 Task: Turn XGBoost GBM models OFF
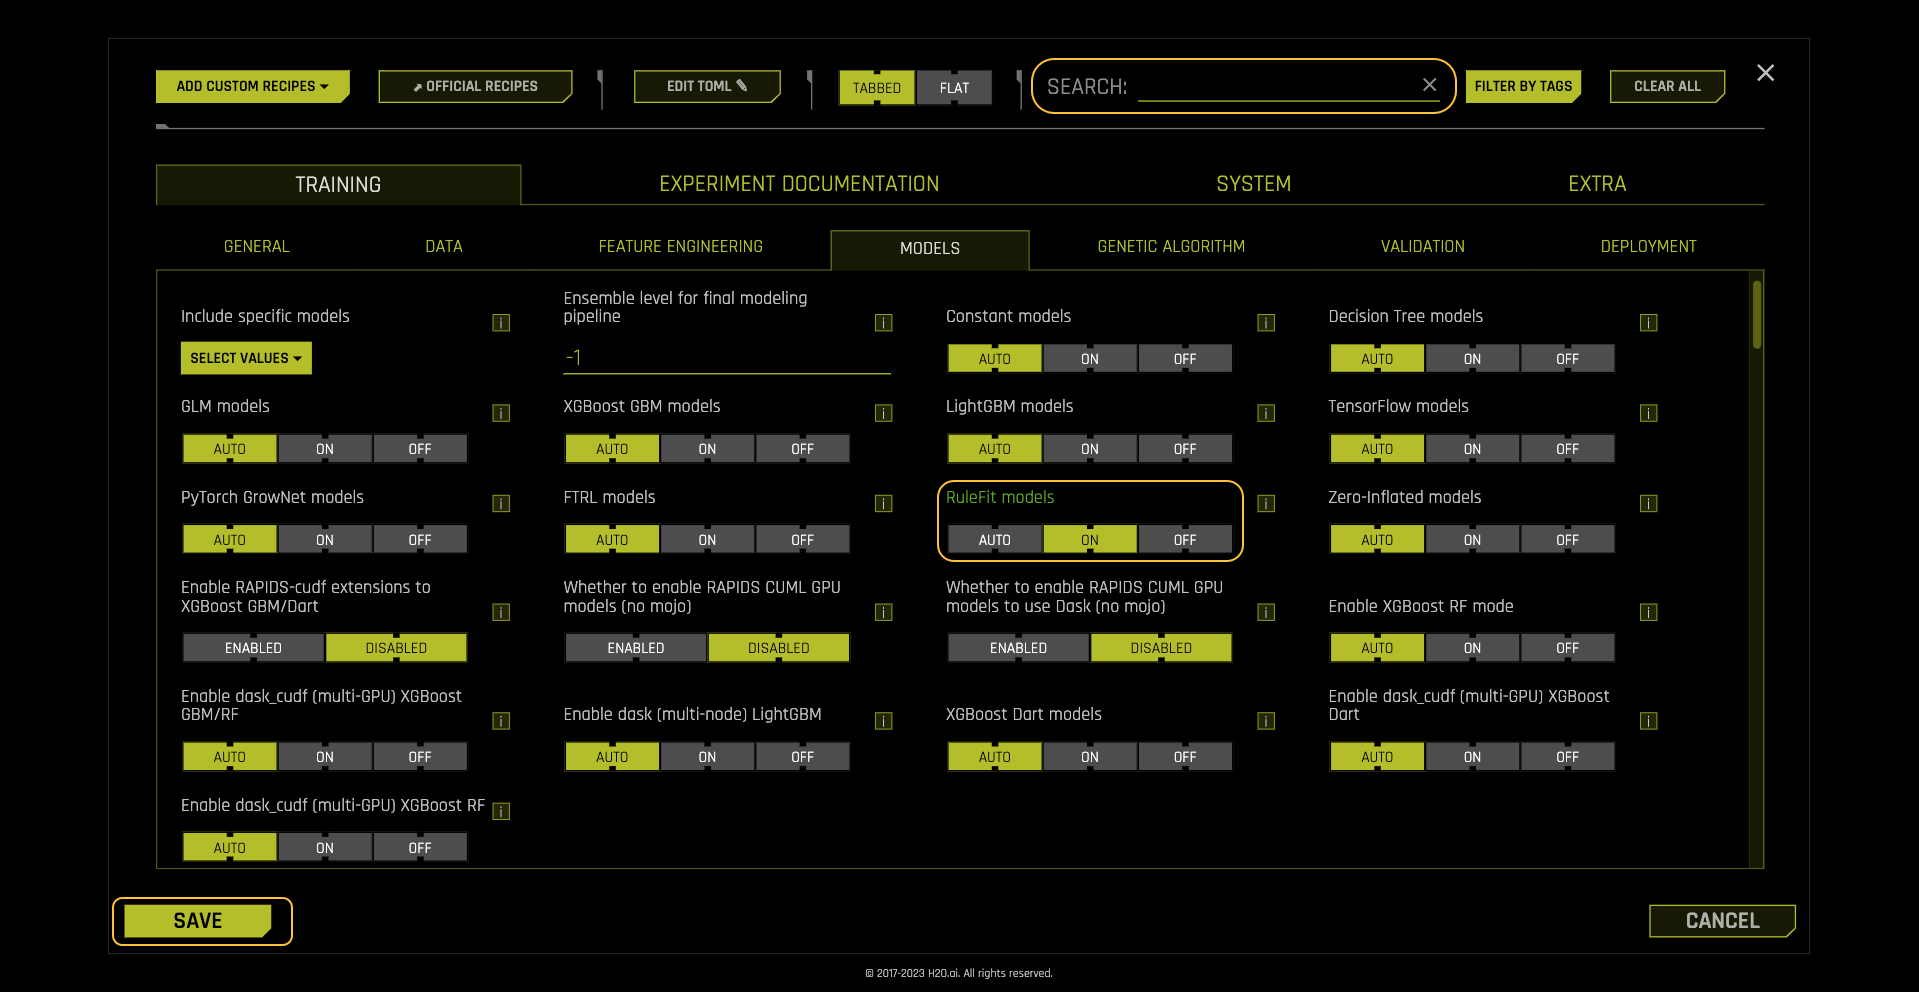click(802, 448)
